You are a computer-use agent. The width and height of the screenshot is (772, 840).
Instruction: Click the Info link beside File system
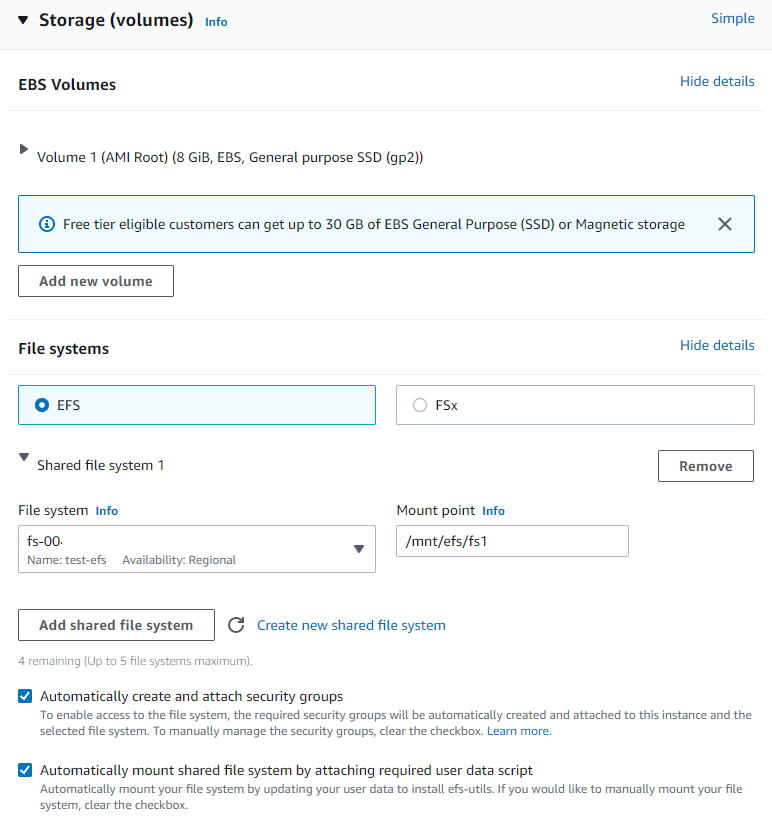(x=106, y=510)
